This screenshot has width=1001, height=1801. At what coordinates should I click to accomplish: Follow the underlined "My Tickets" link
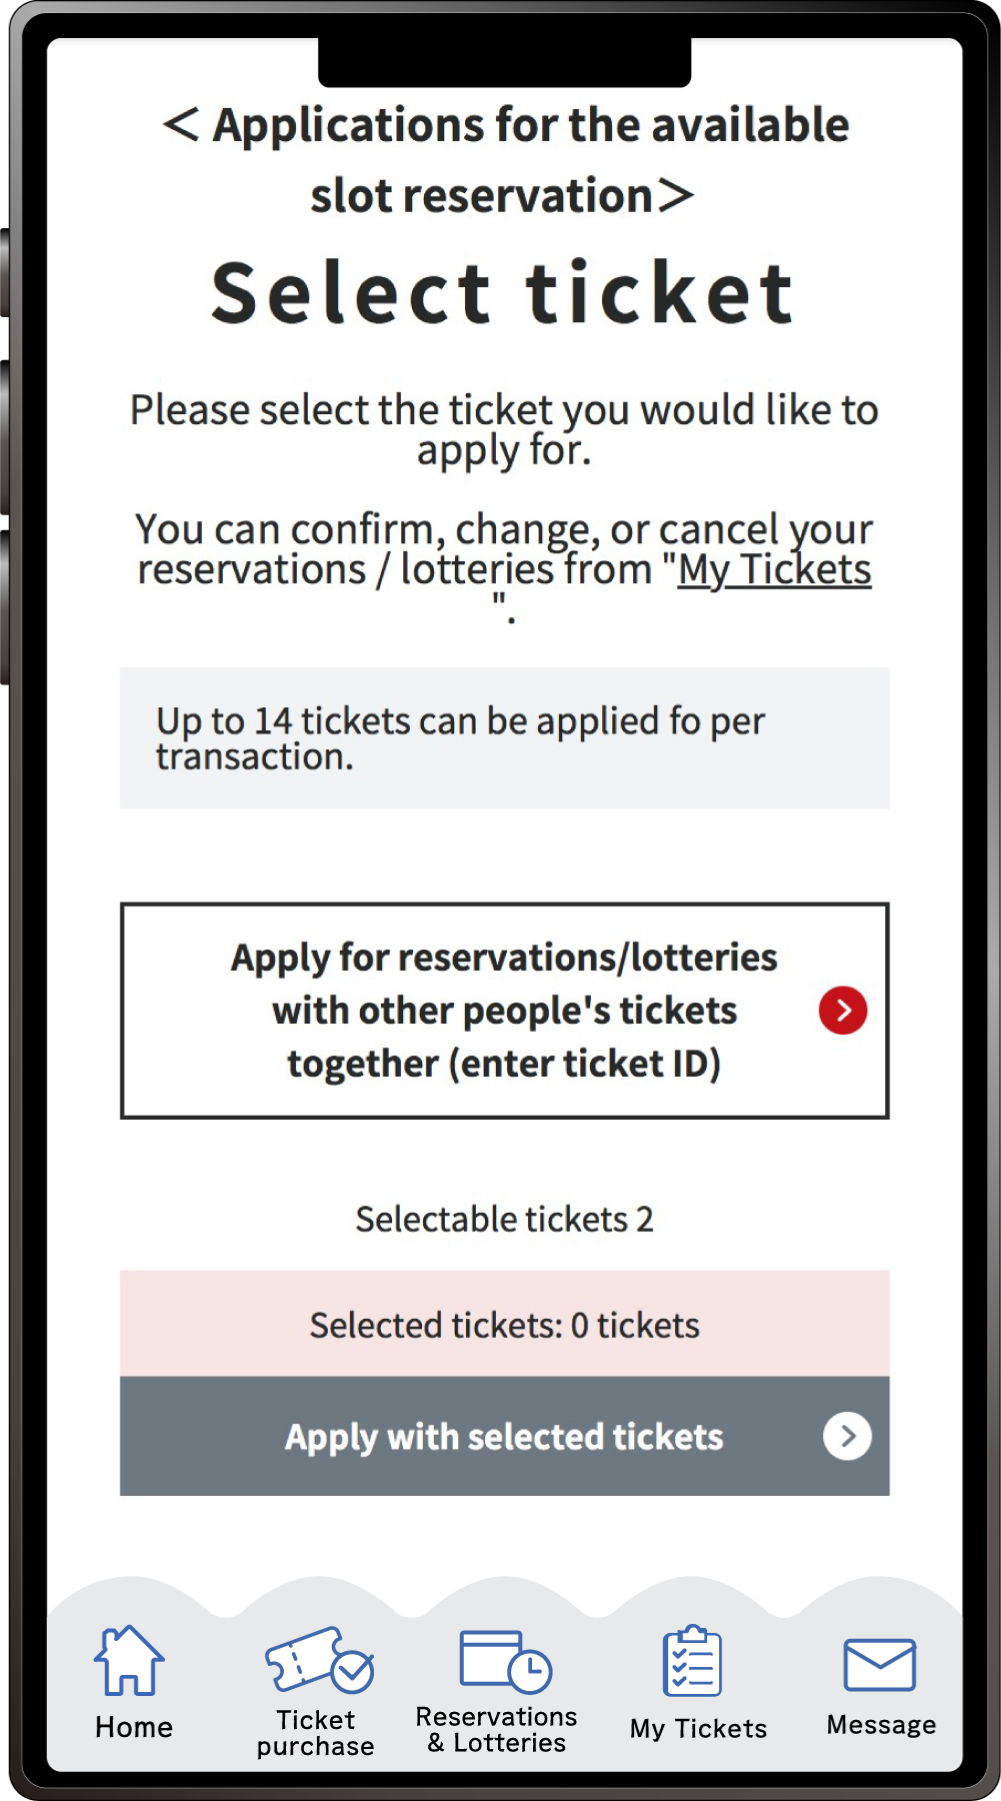pyautogui.click(x=774, y=569)
